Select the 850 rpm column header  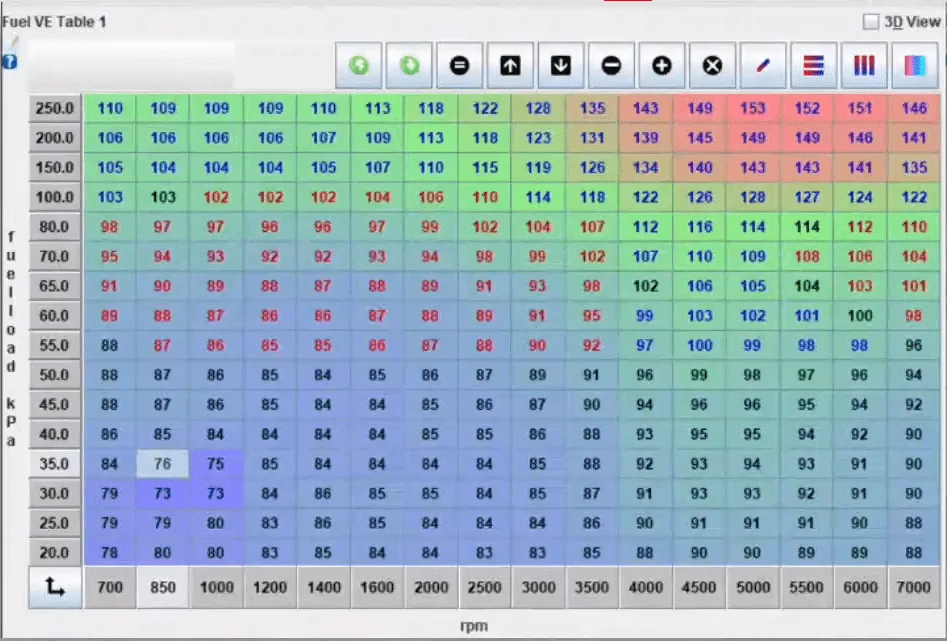click(x=163, y=588)
